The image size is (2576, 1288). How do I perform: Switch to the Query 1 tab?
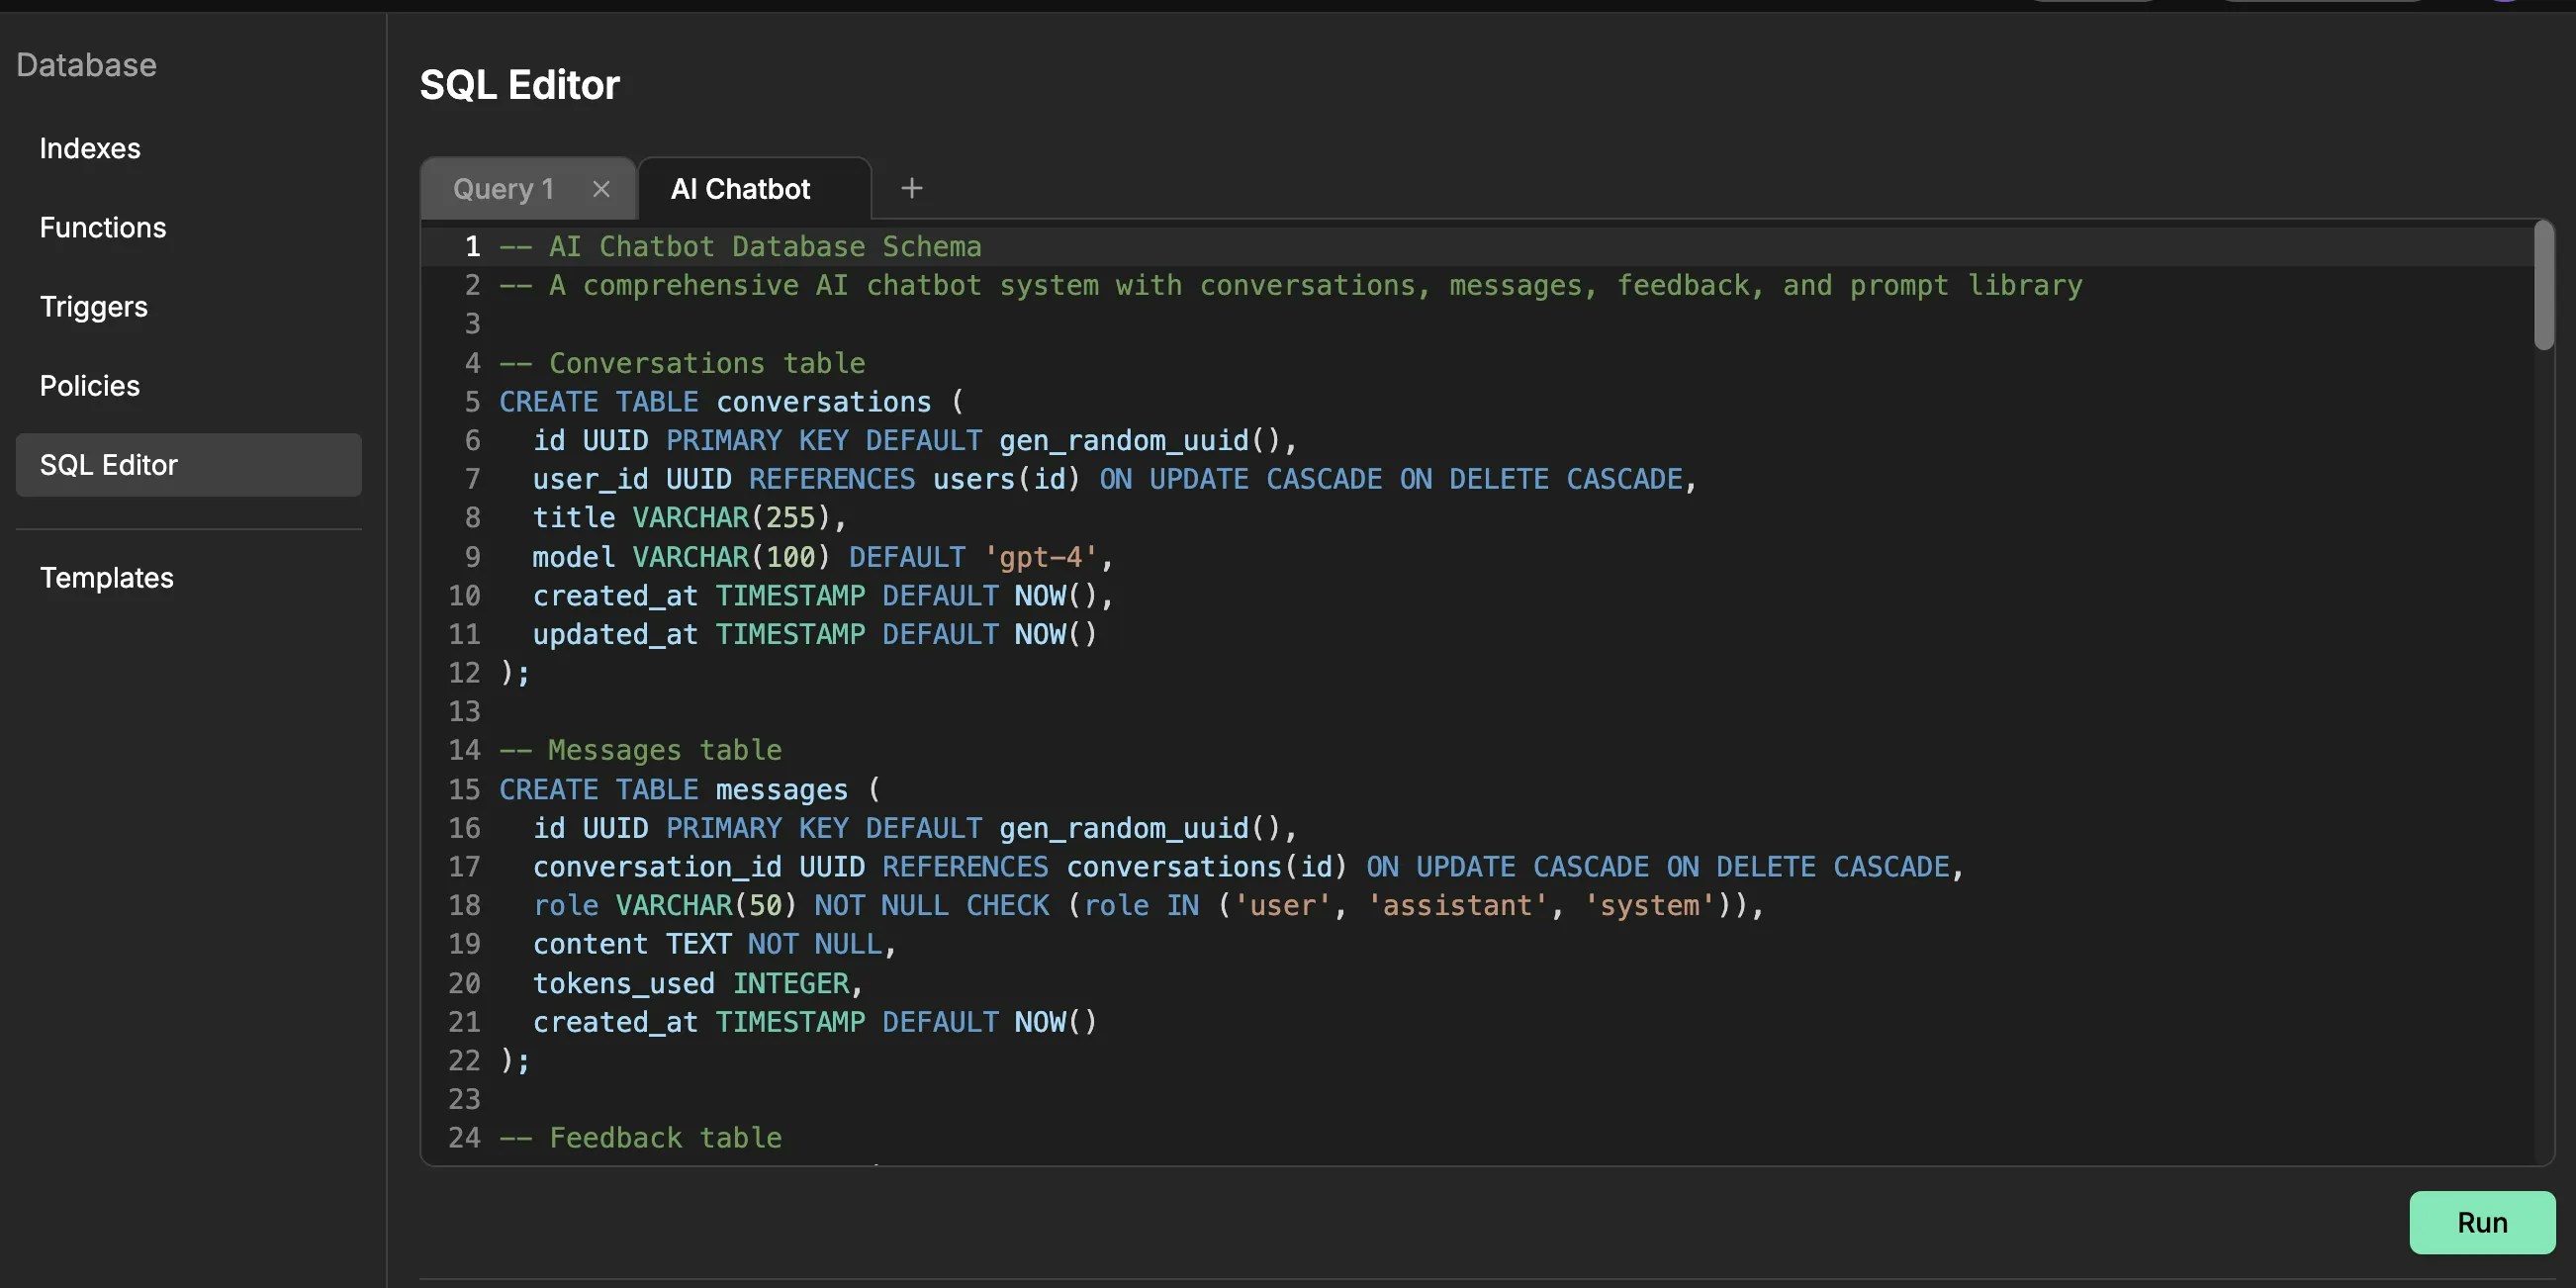point(502,188)
